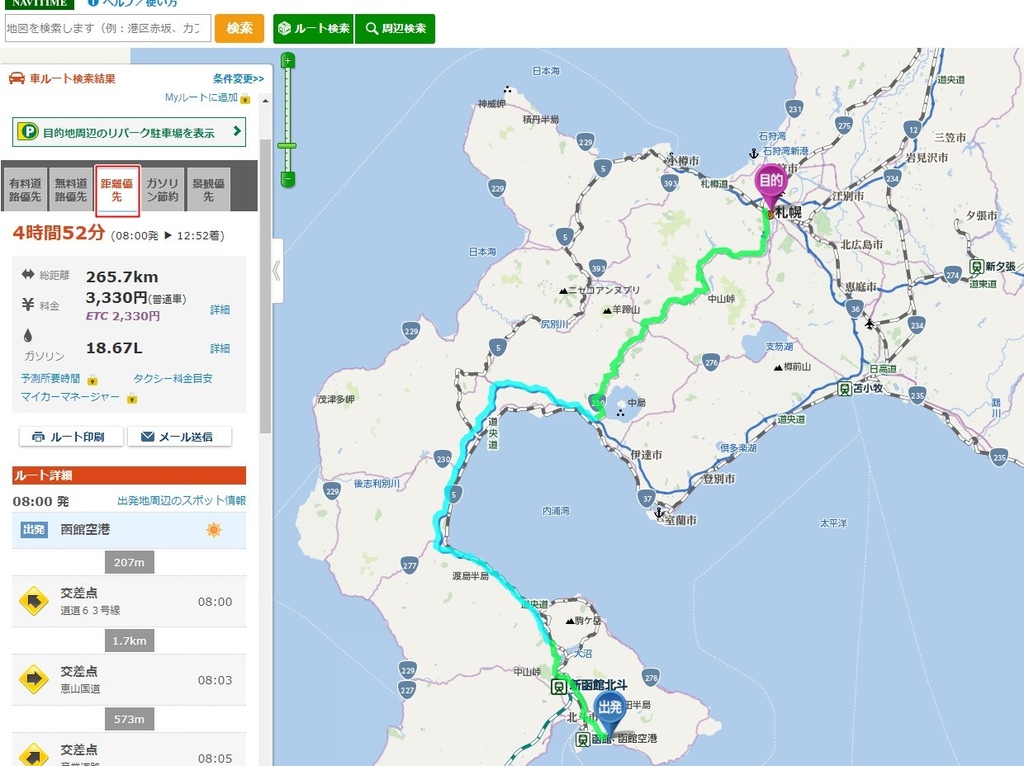1024x766 pixels.
Task: Click the side panel vertical scrollbar thumb
Action: click(x=265, y=285)
